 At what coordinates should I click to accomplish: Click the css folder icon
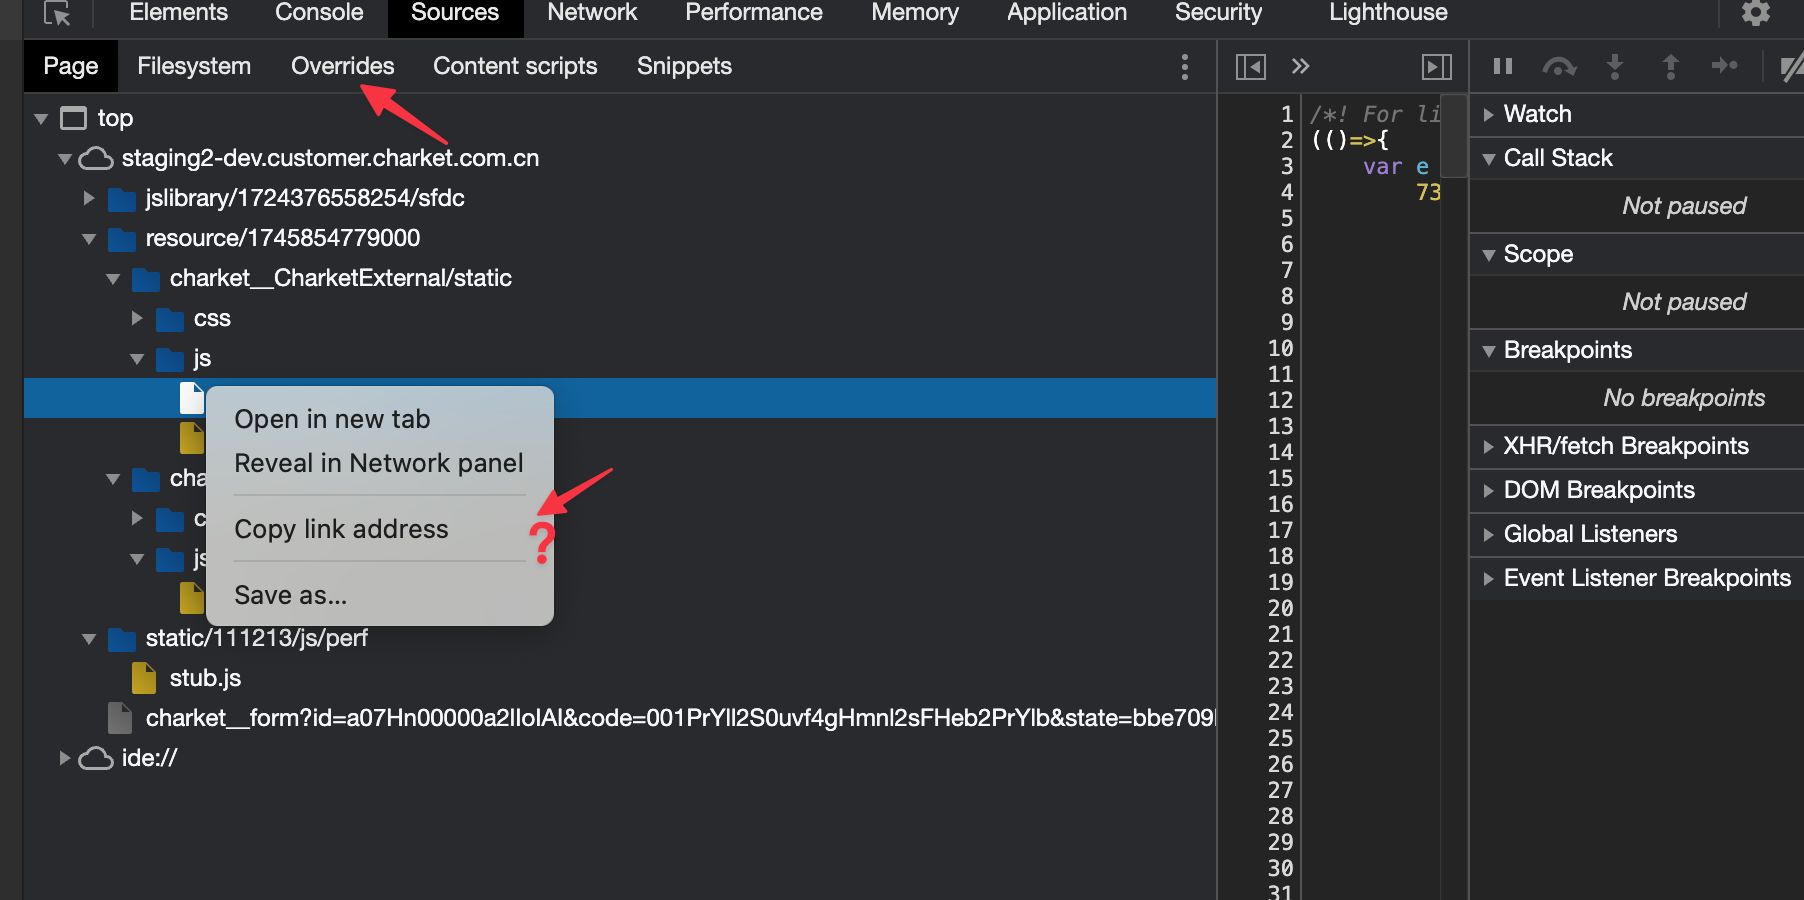[170, 319]
